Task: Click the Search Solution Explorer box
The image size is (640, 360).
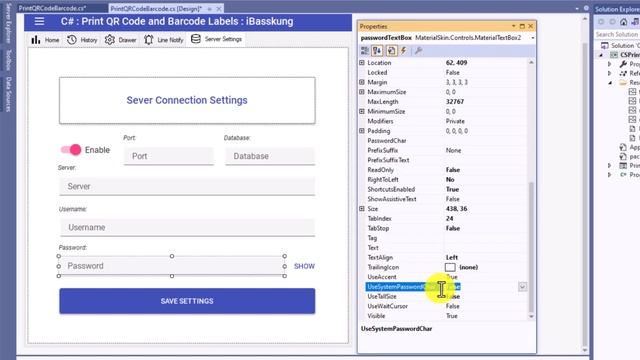Action: pyautogui.click(x=617, y=34)
